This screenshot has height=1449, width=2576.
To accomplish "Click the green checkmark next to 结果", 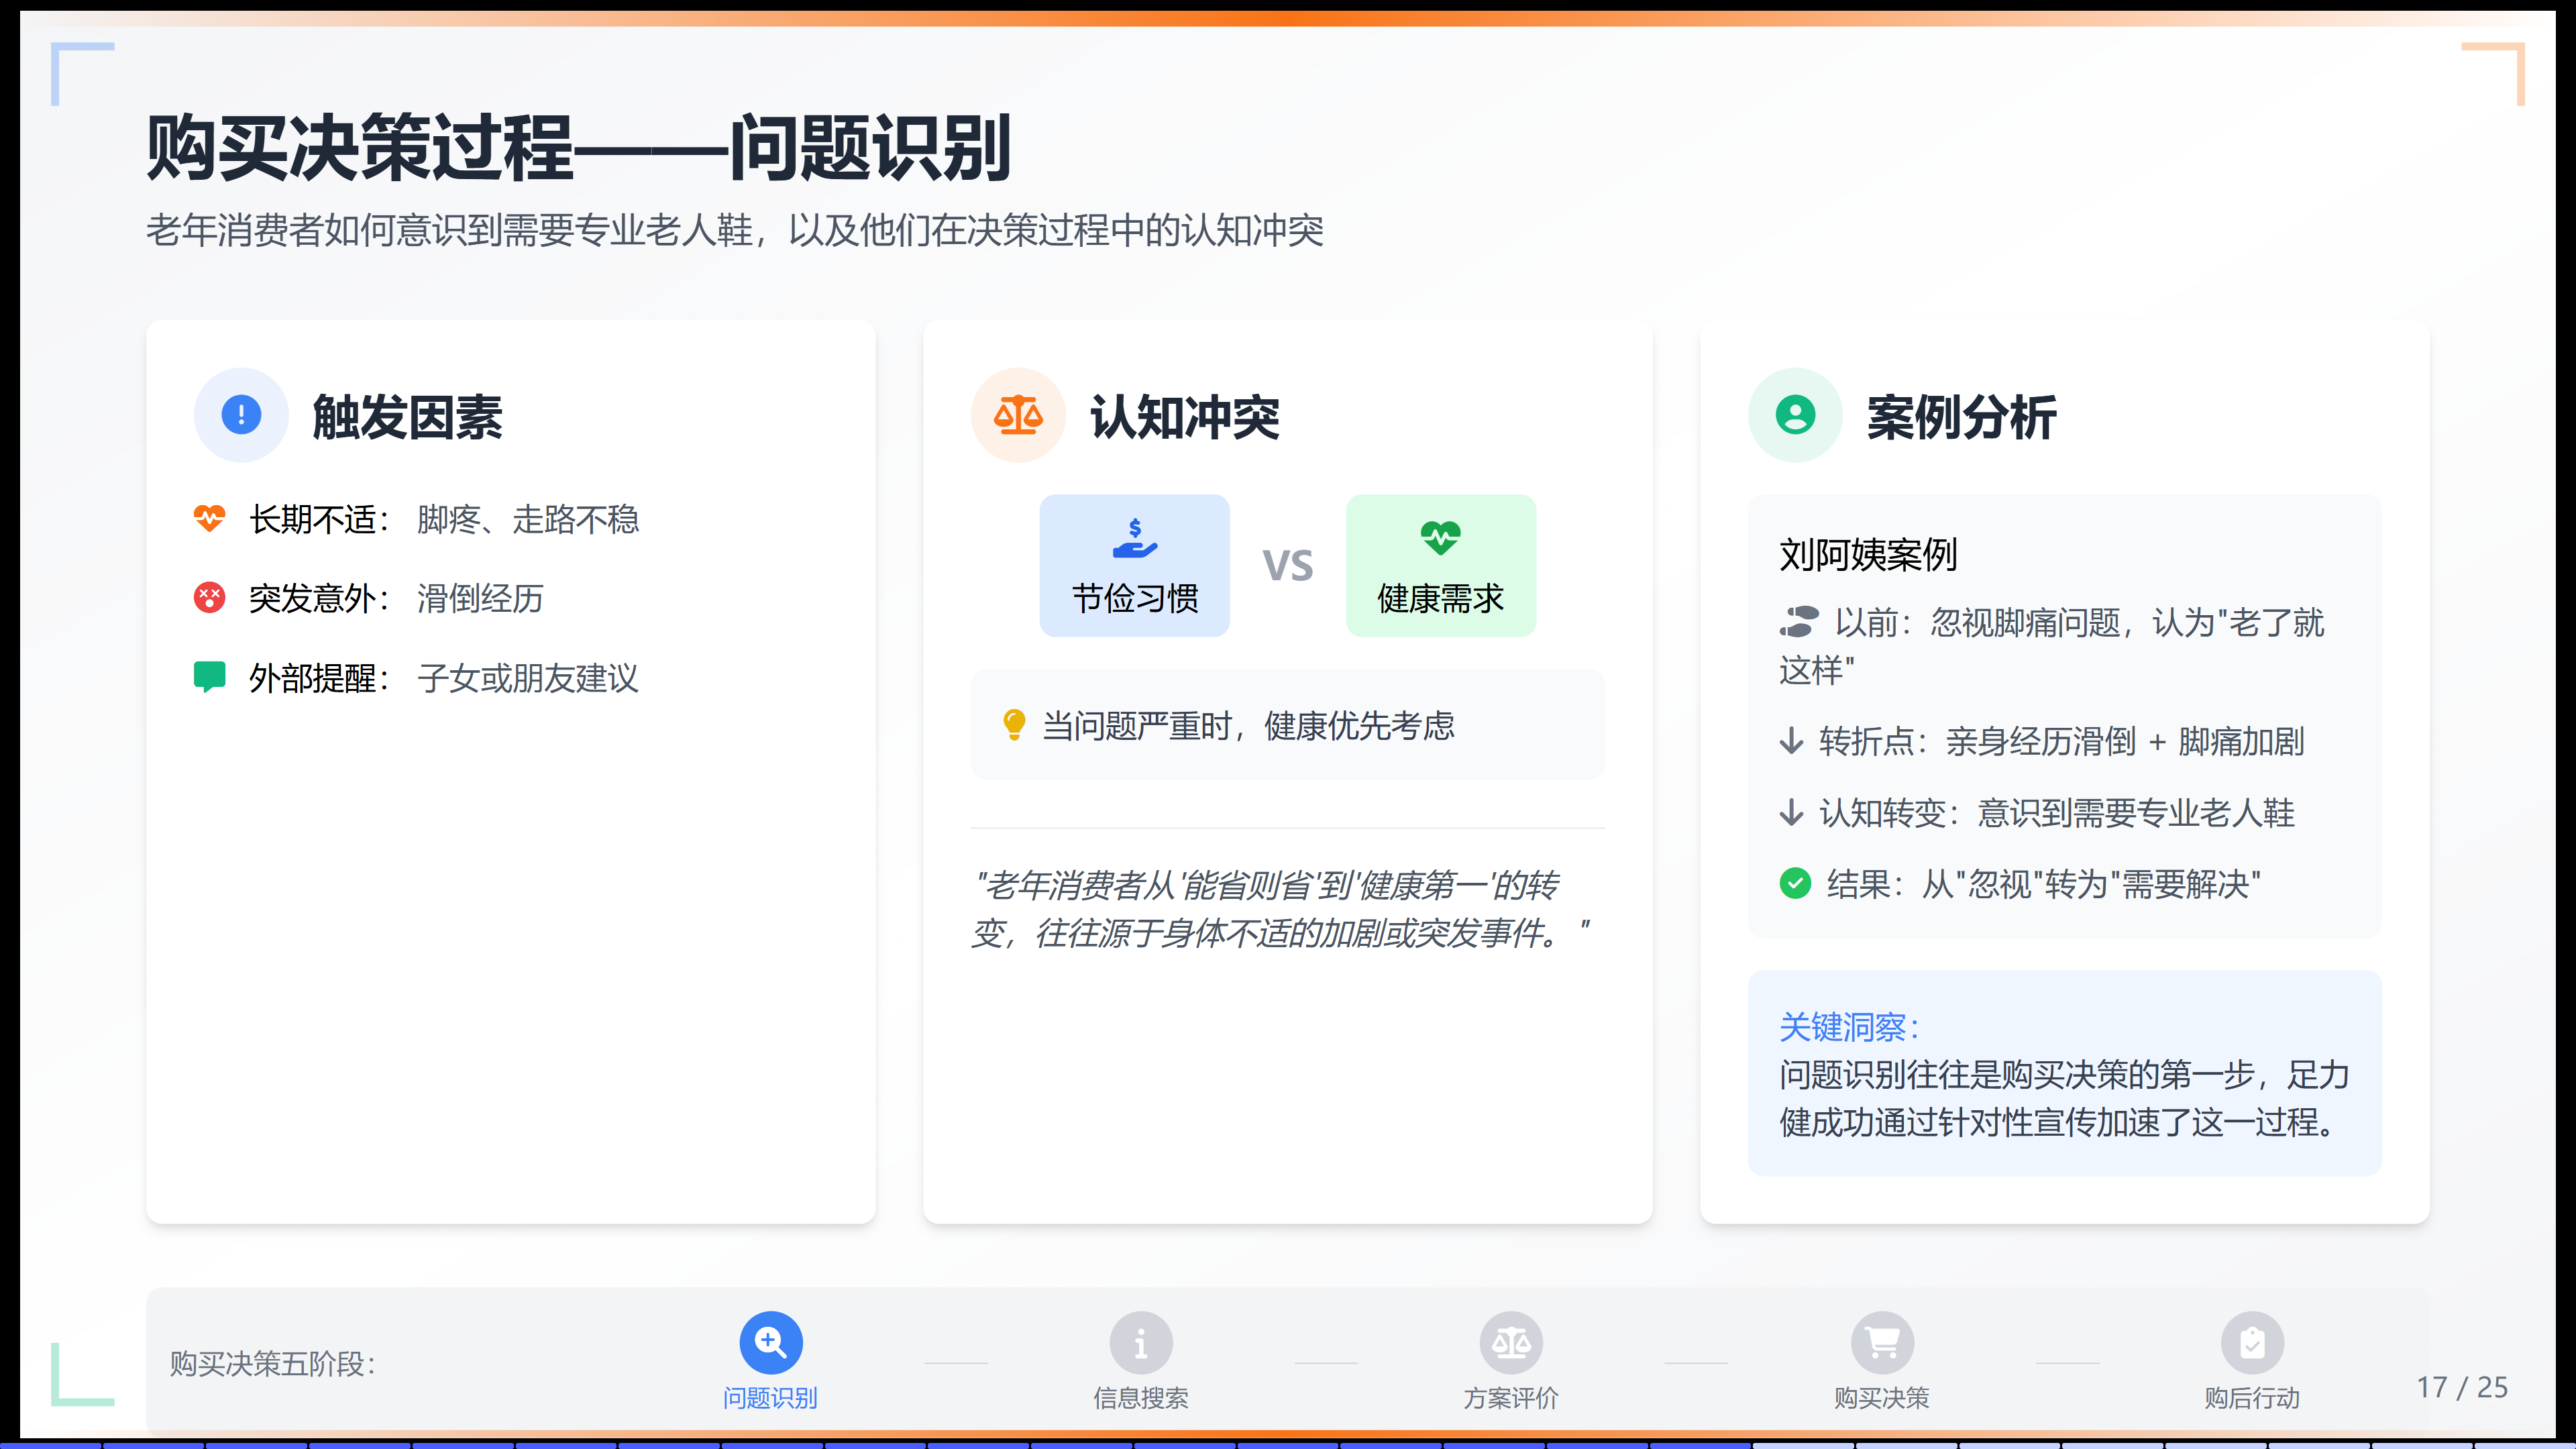I will pyautogui.click(x=1795, y=884).
